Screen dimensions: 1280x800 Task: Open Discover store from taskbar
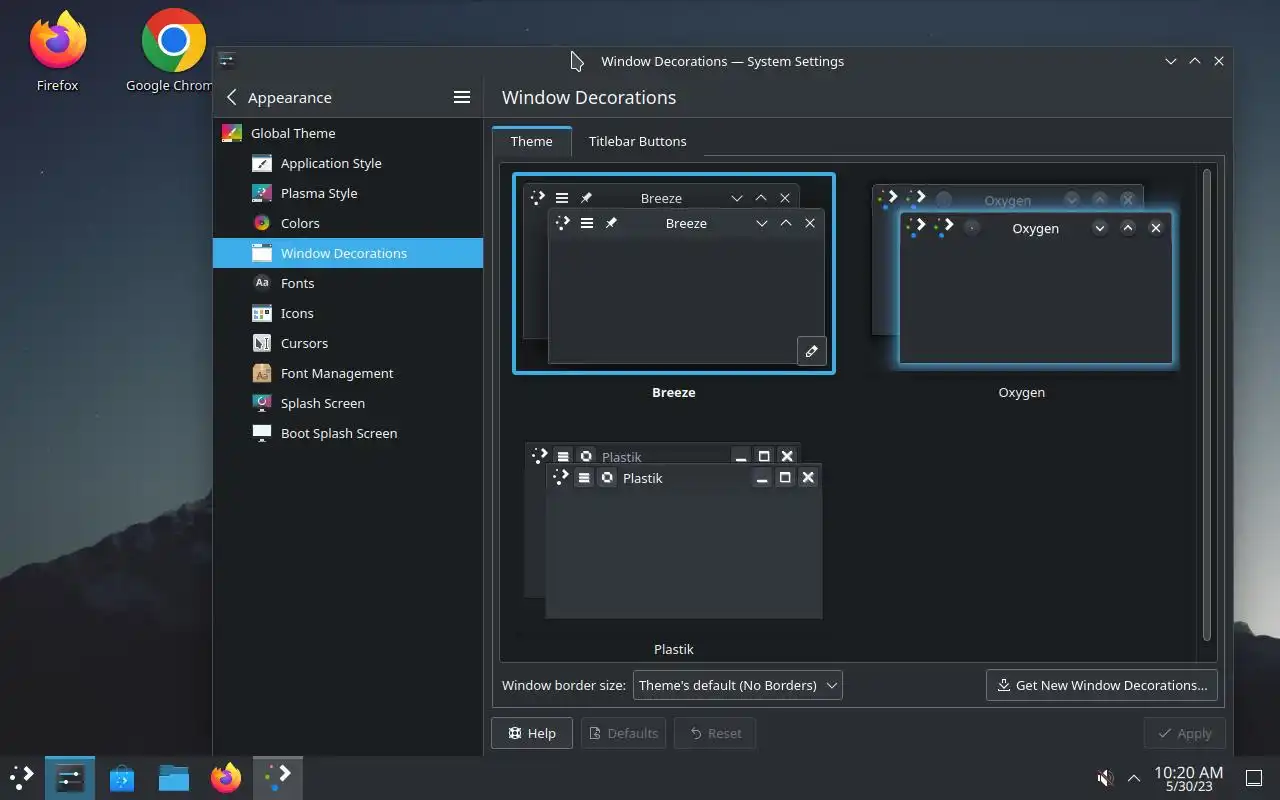(x=122, y=777)
